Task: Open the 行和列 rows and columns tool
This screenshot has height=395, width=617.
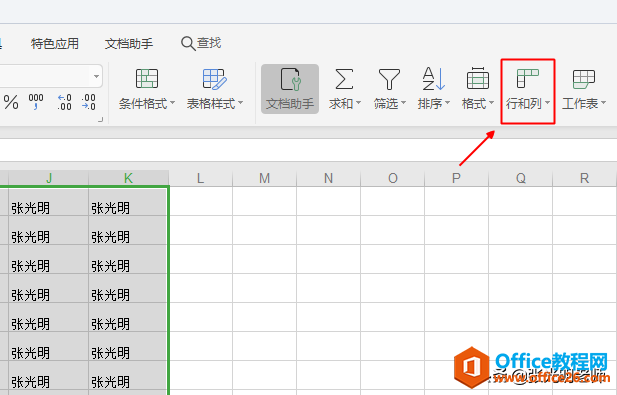Action: (x=528, y=91)
